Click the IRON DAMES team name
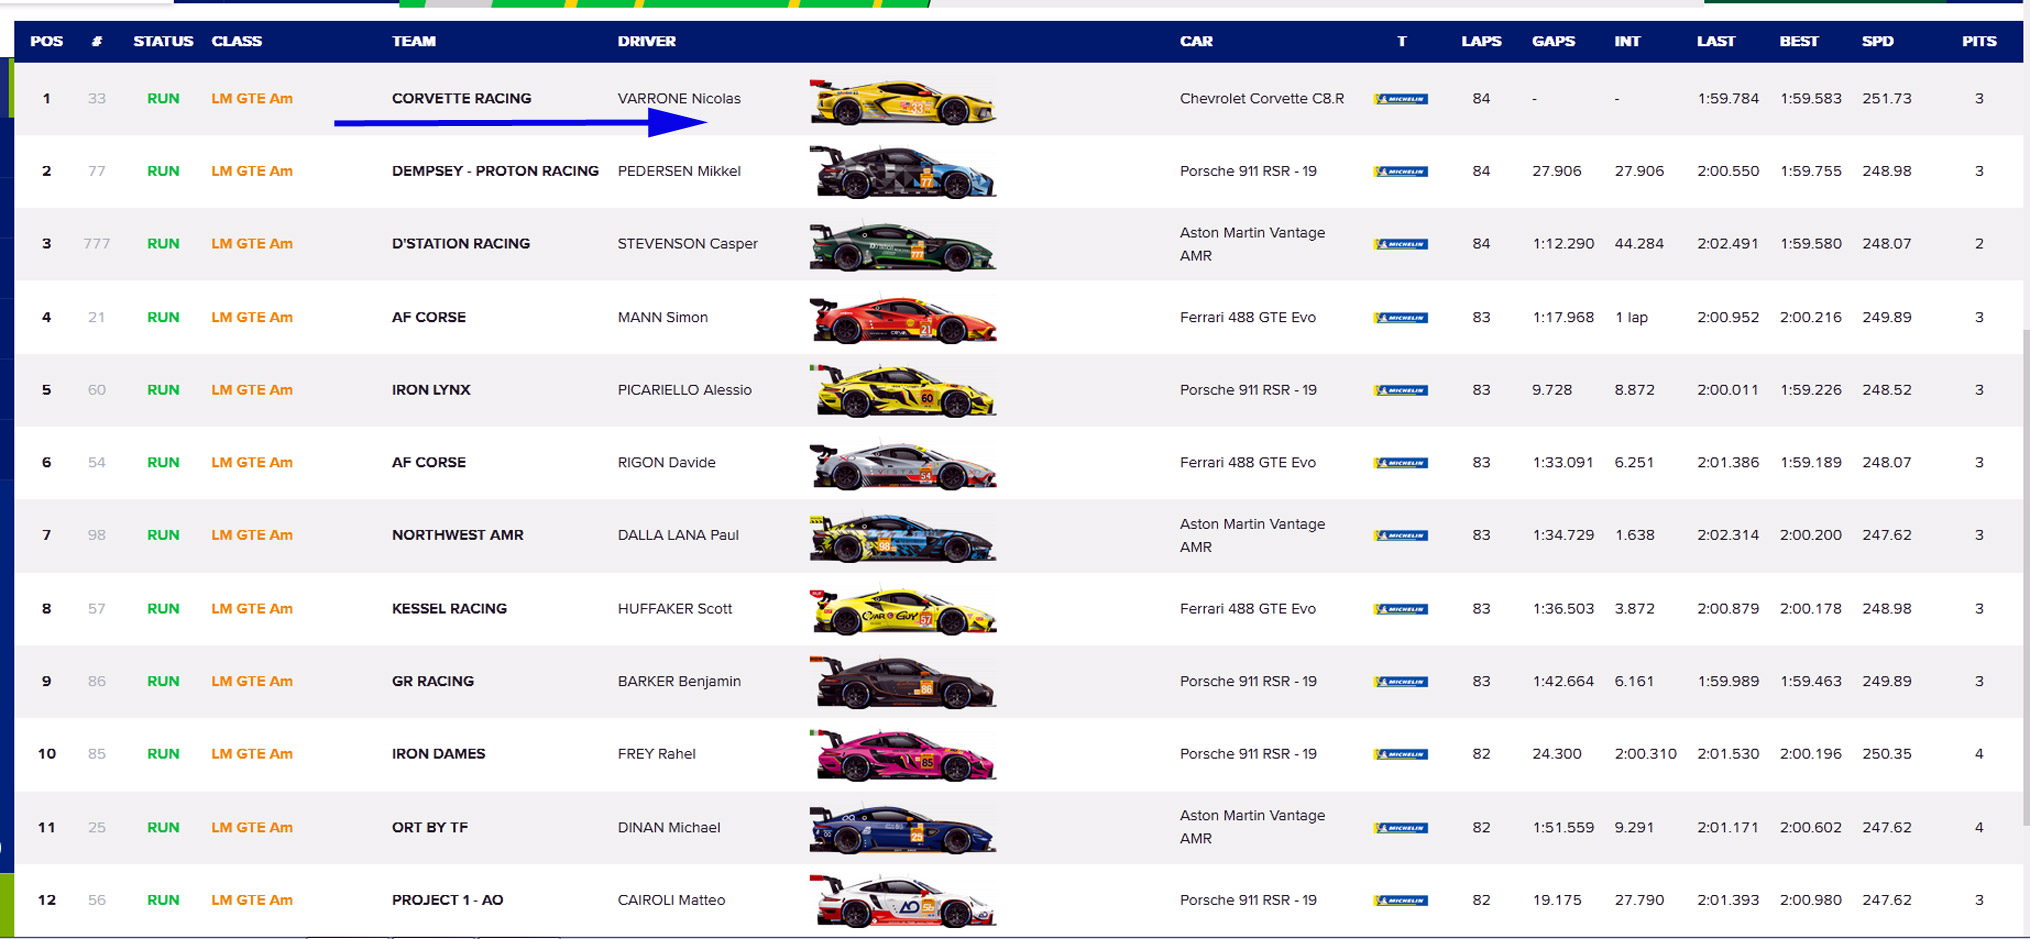This screenshot has height=939, width=2030. (x=438, y=754)
